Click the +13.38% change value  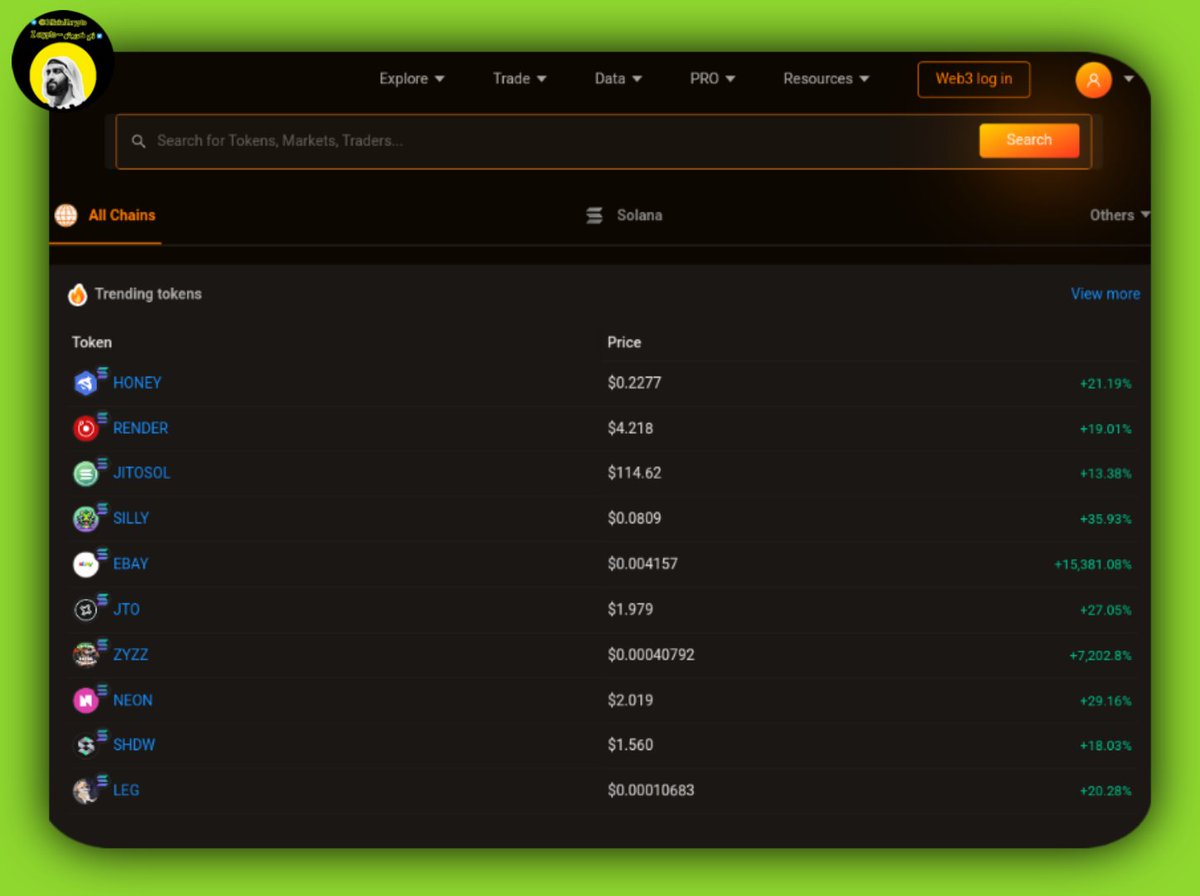(x=1106, y=474)
